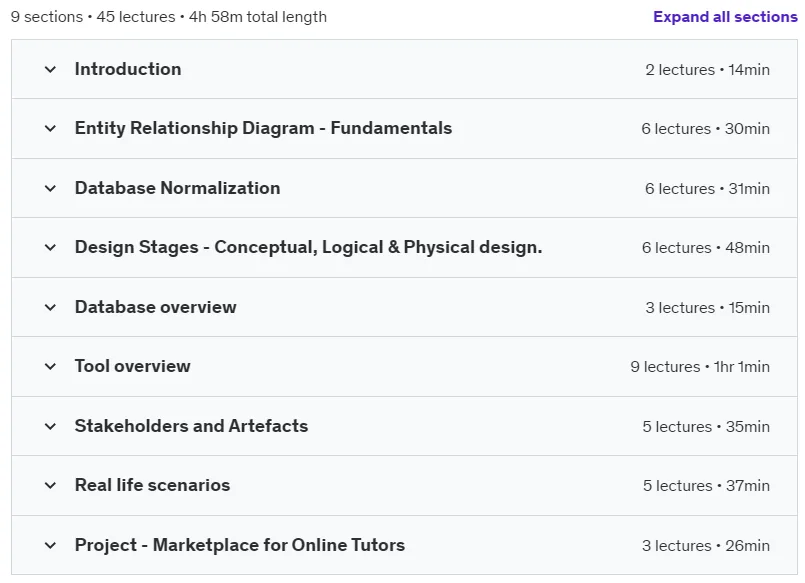805x583 pixels.
Task: Click the '9 lectures • 1hr 1min' label
Action: [700, 366]
